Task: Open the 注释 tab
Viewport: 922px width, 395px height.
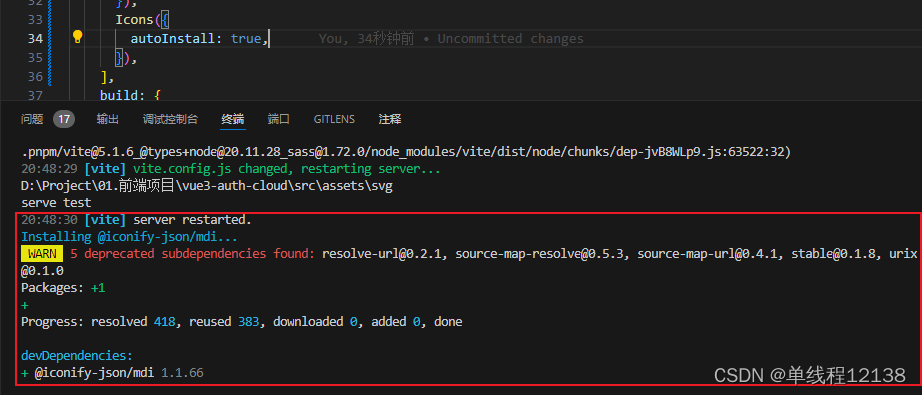Action: [390, 119]
